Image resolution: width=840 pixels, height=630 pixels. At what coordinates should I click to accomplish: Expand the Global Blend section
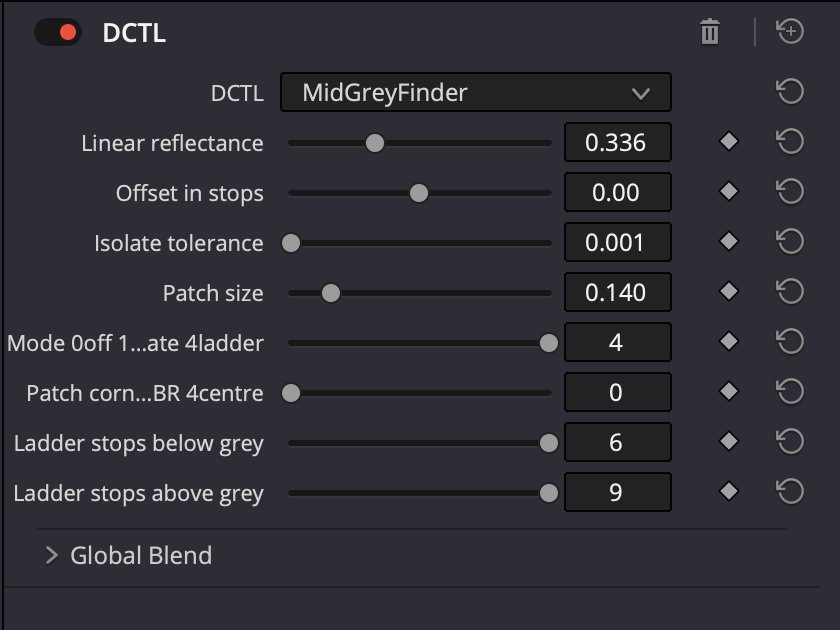[51, 556]
